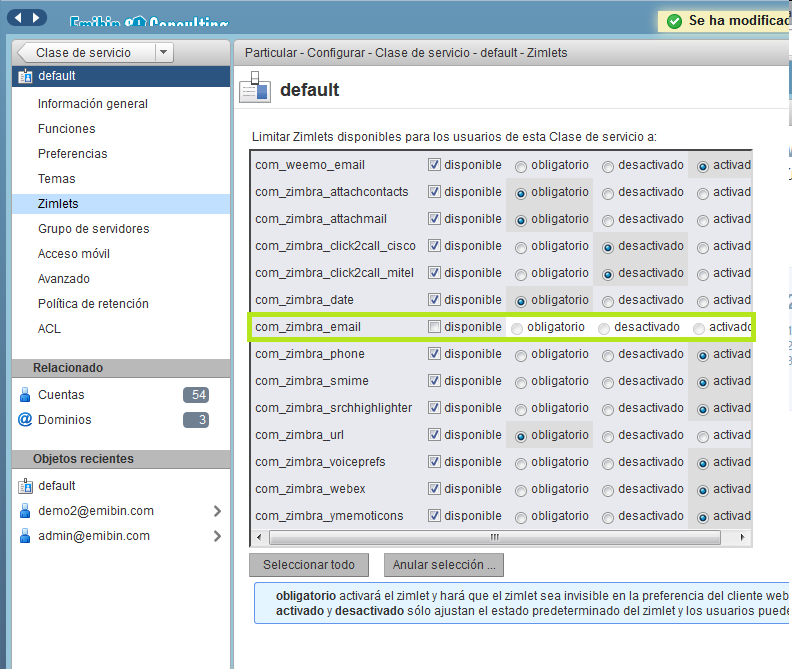
Task: Click Anular selección button
Action: click(444, 565)
